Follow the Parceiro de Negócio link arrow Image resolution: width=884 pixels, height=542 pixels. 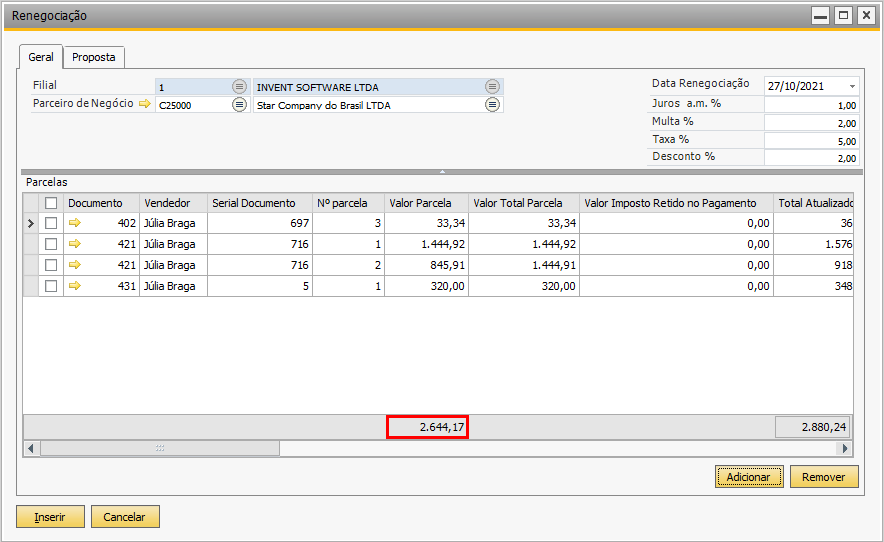pyautogui.click(x=145, y=103)
